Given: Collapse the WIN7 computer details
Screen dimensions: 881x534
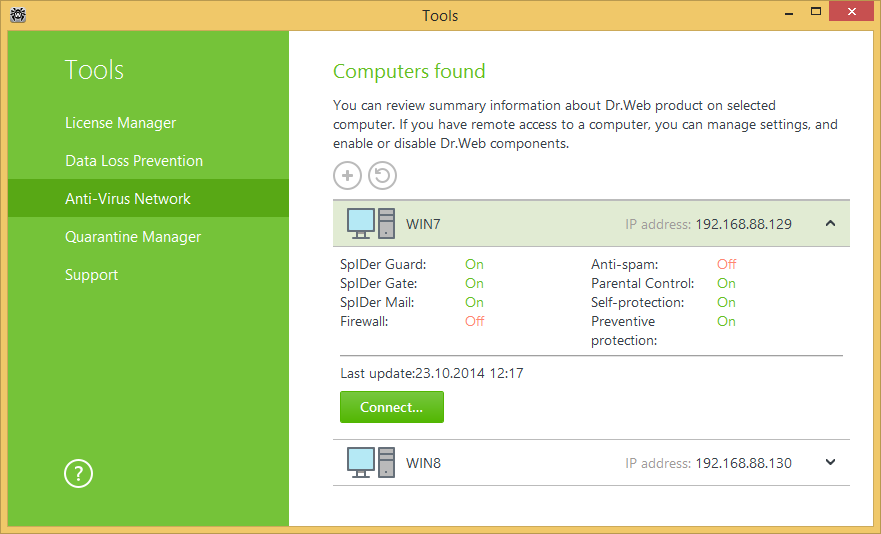Looking at the screenshot, I should (x=830, y=224).
